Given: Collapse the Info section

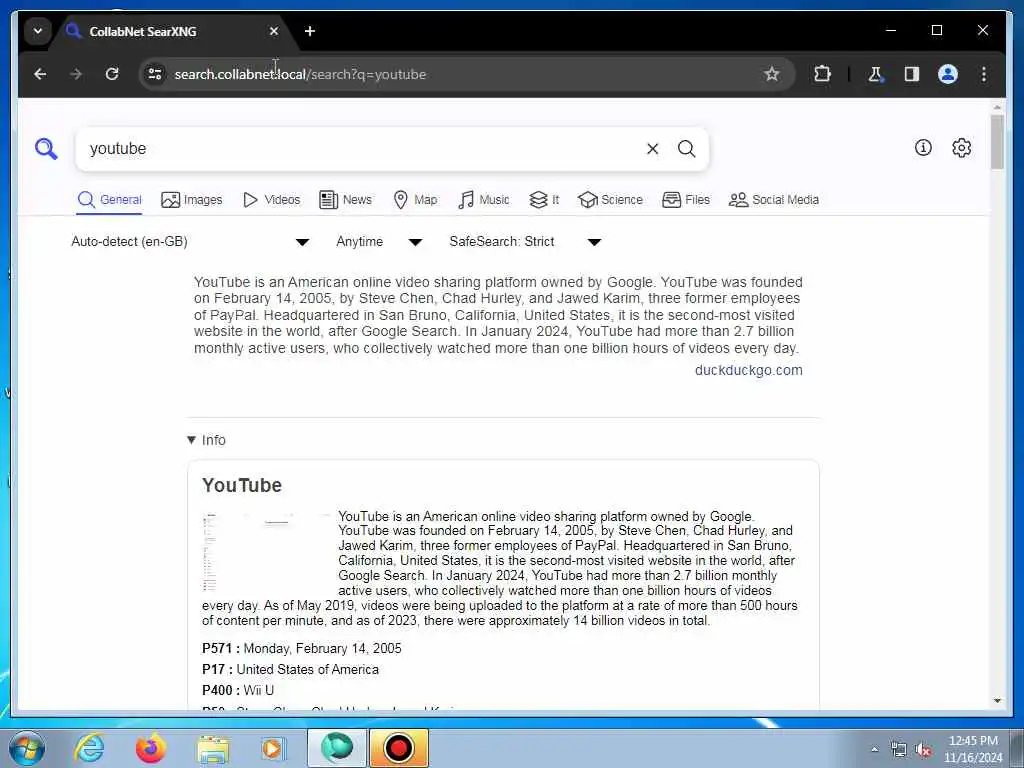Looking at the screenshot, I should [206, 440].
